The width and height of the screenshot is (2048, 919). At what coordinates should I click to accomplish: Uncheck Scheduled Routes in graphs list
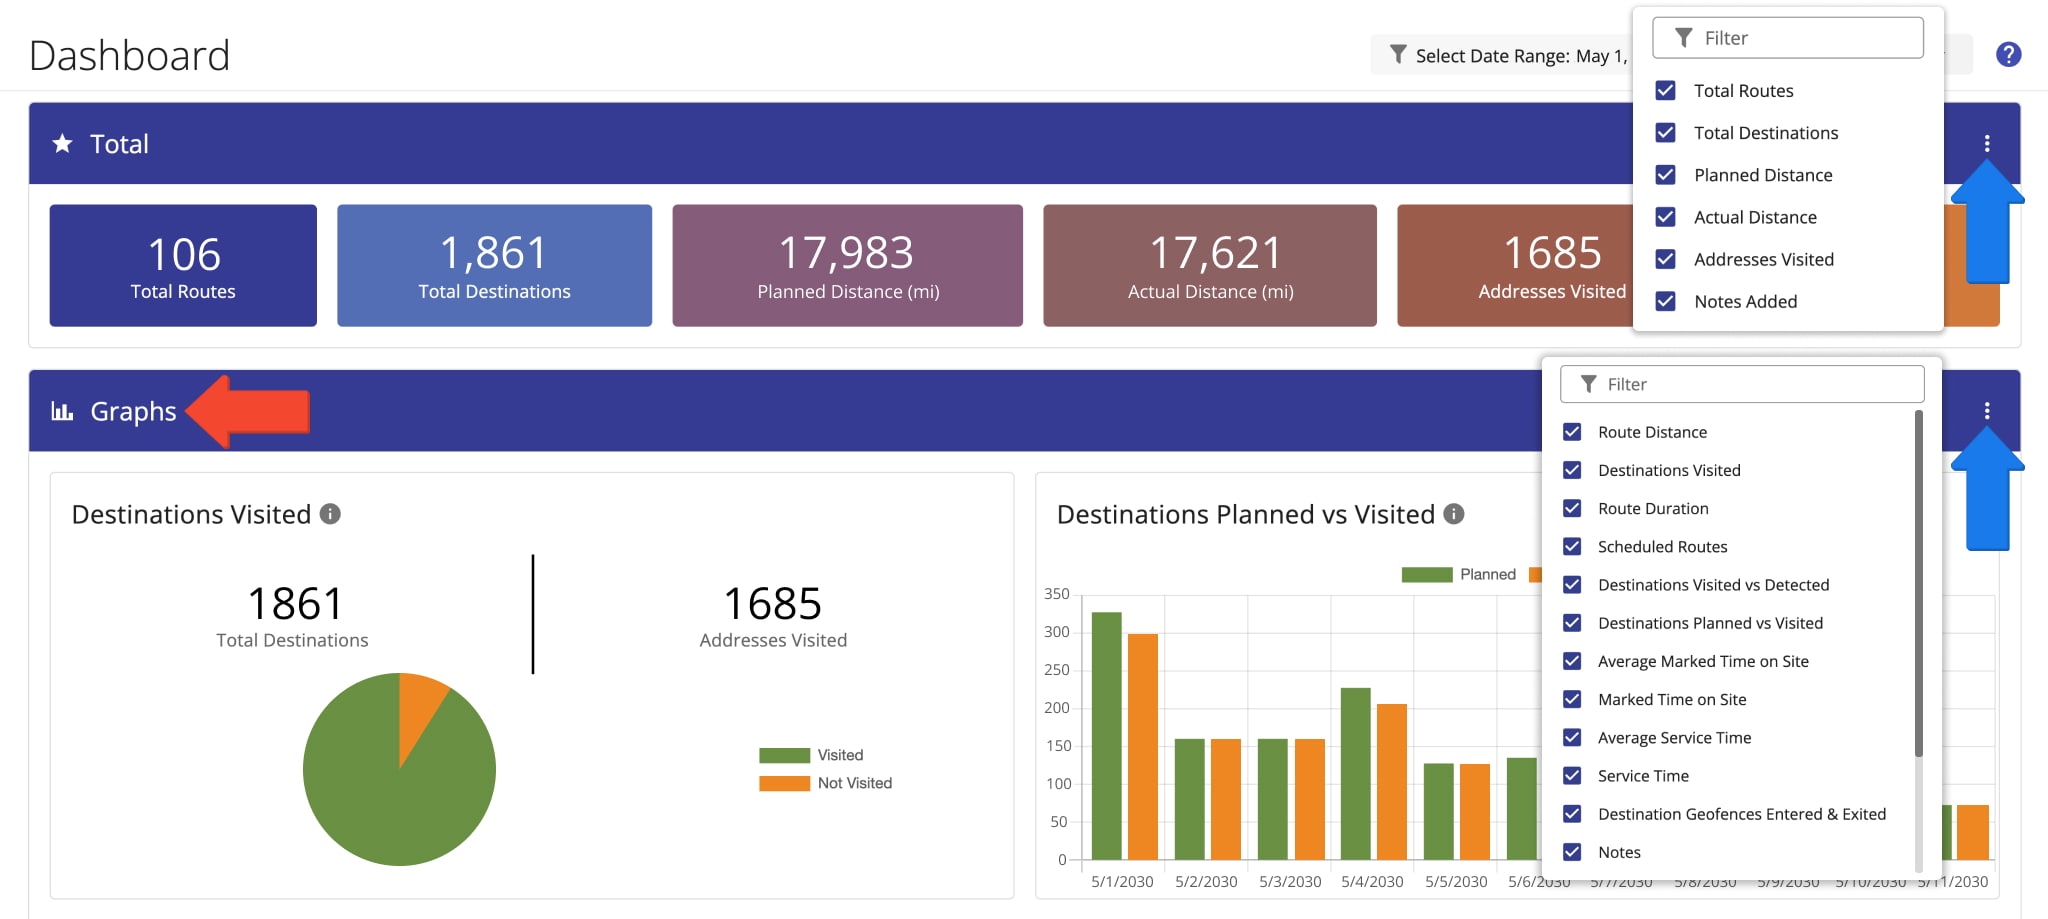tap(1572, 546)
